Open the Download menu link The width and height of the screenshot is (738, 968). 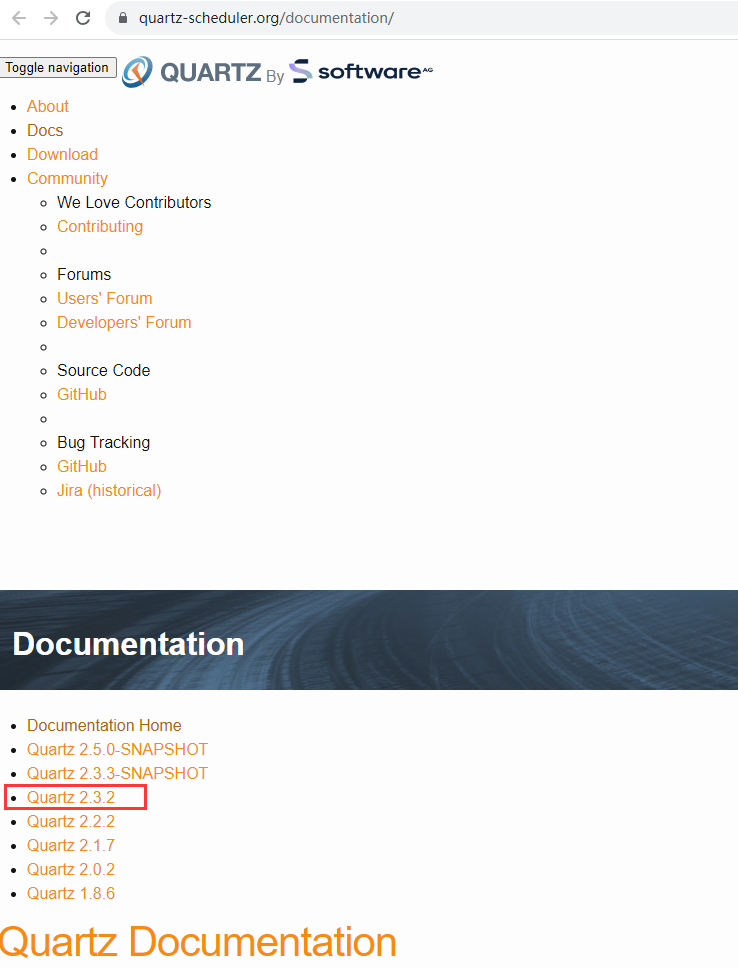(62, 154)
